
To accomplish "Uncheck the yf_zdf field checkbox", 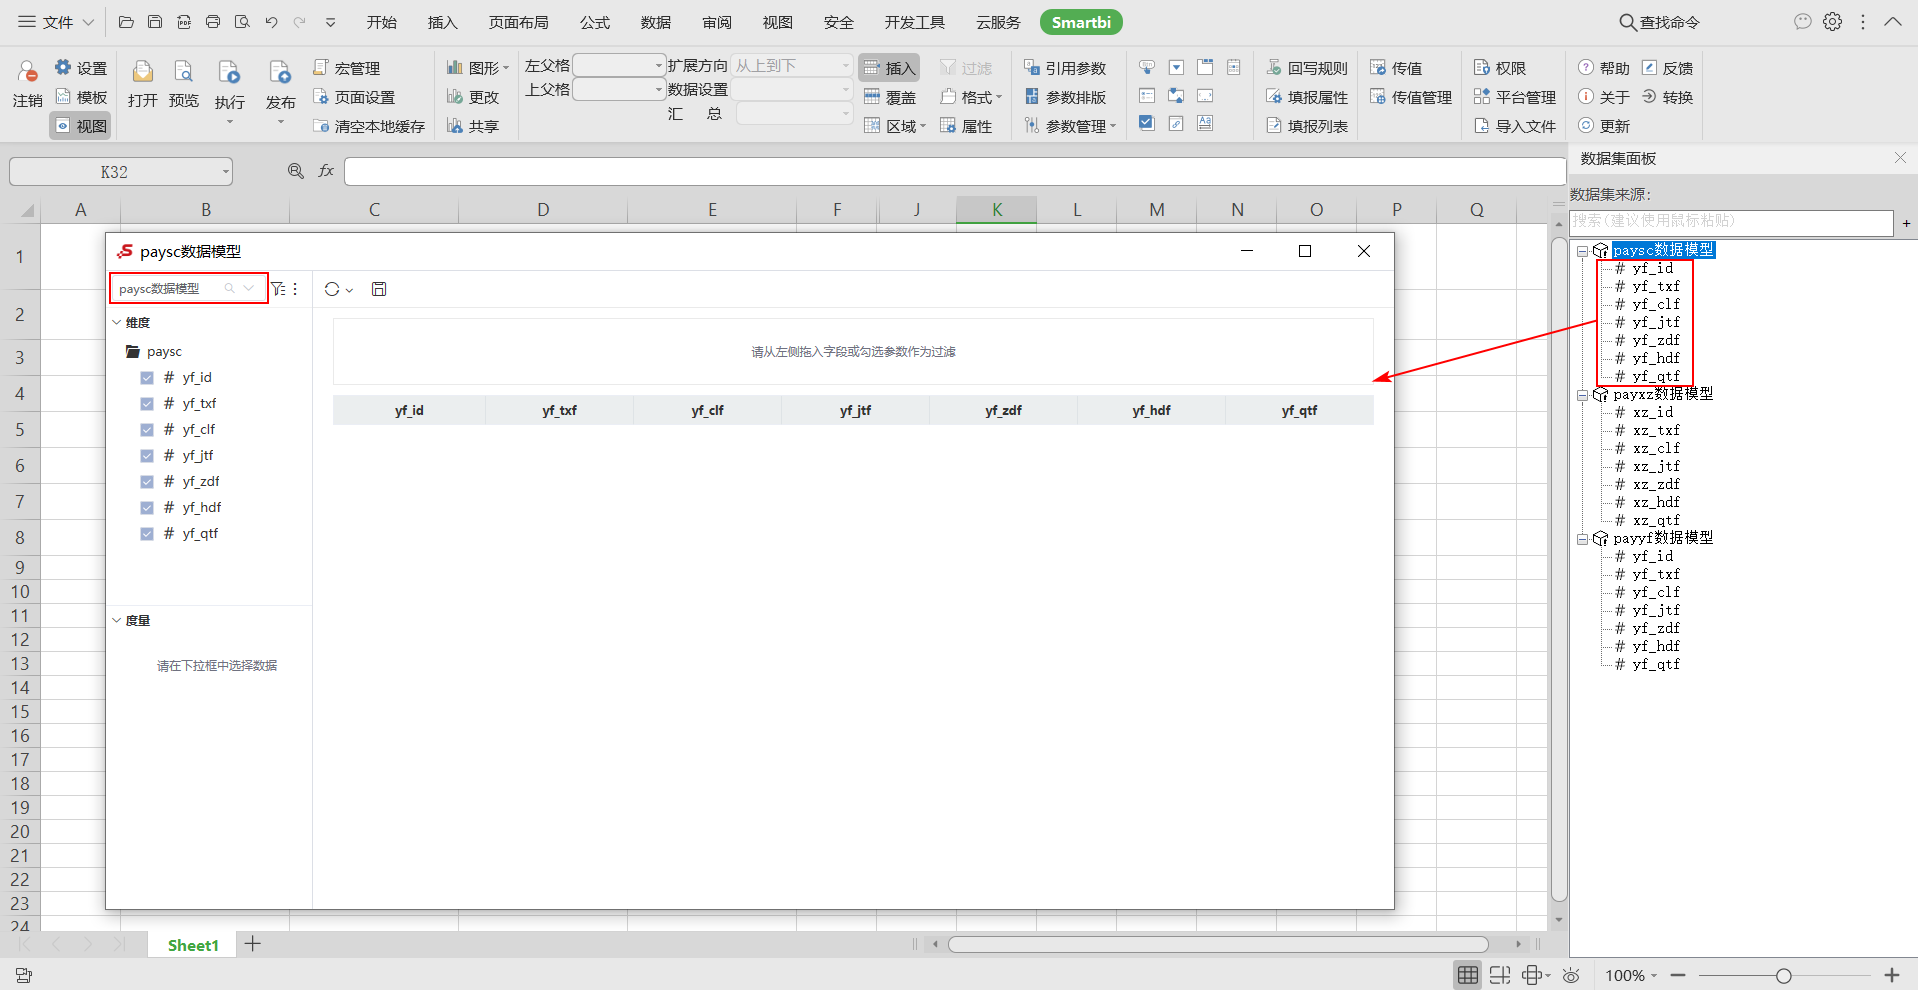I will coord(147,482).
